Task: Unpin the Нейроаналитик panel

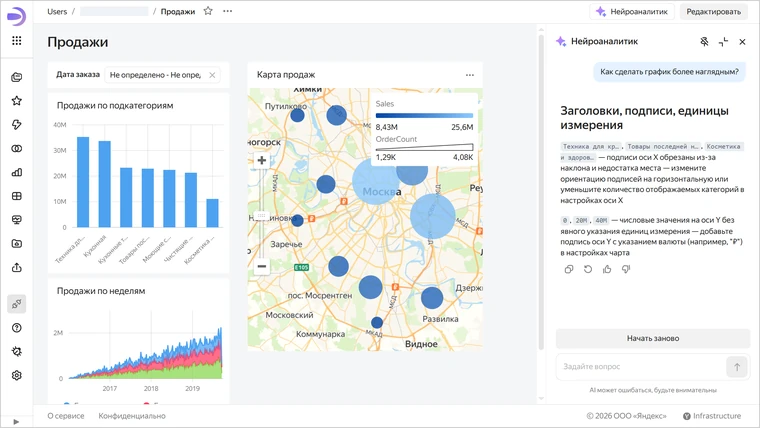Action: tap(704, 42)
